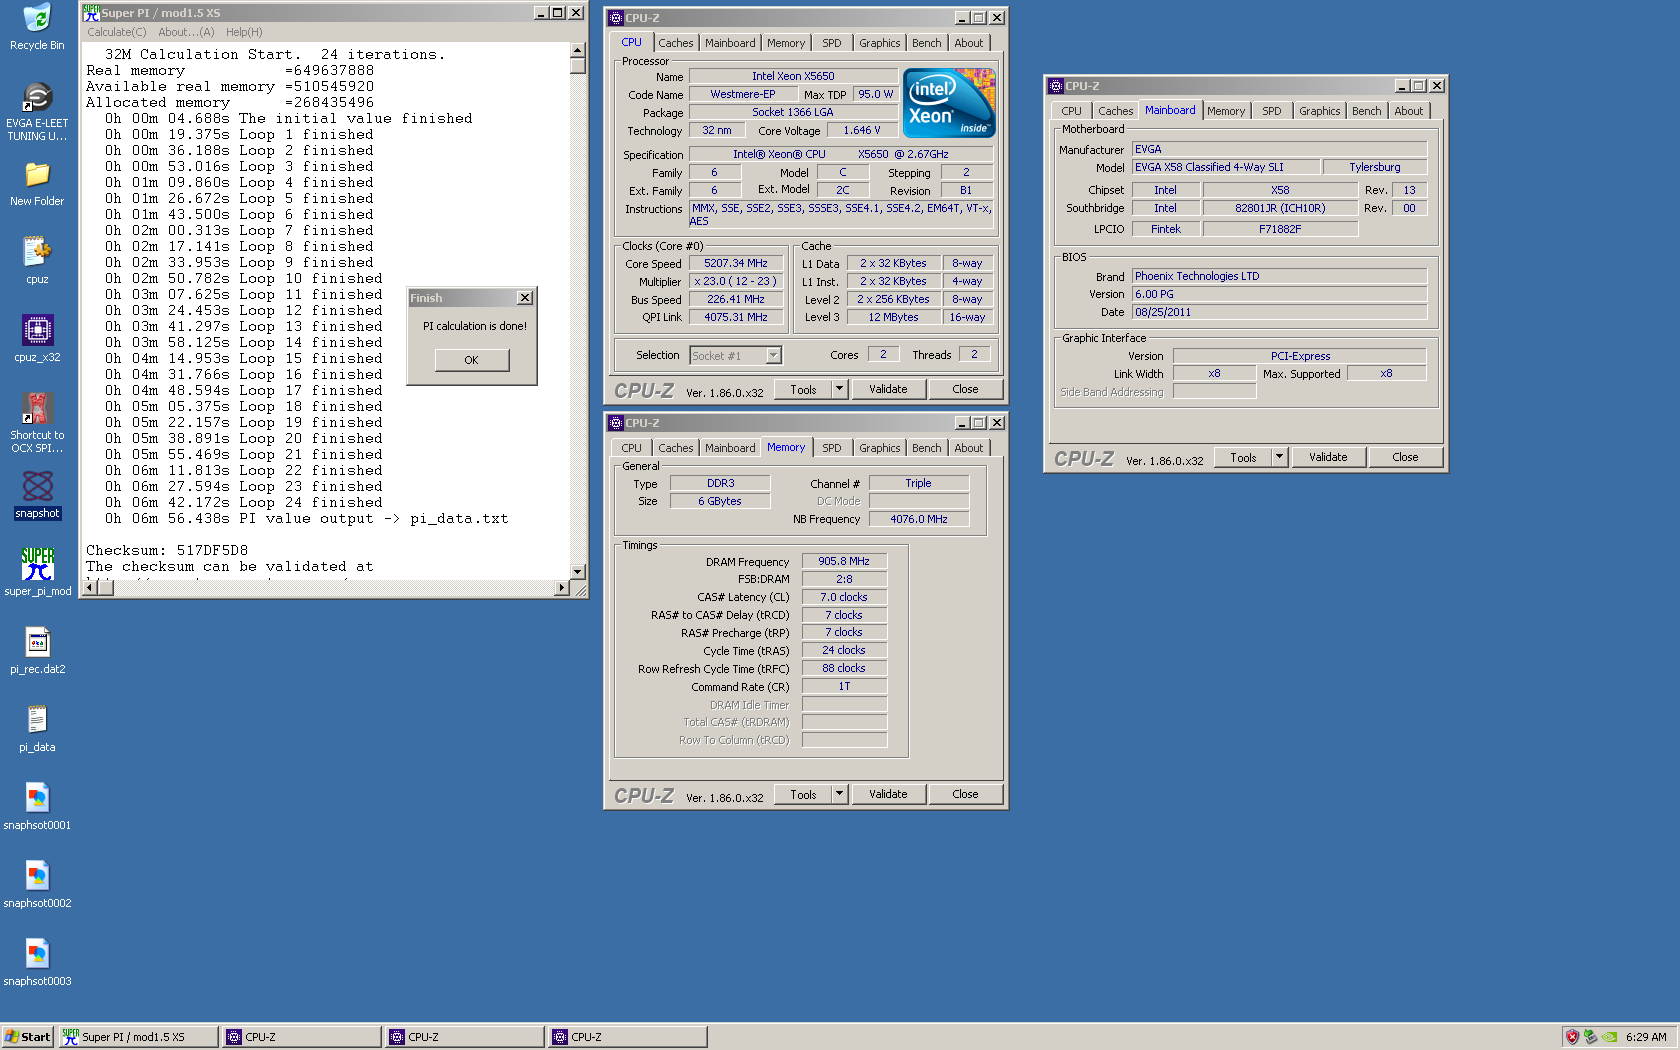The height and width of the screenshot is (1050, 1680).
Task: Switch to CPU tab in Memory window
Action: (632, 448)
